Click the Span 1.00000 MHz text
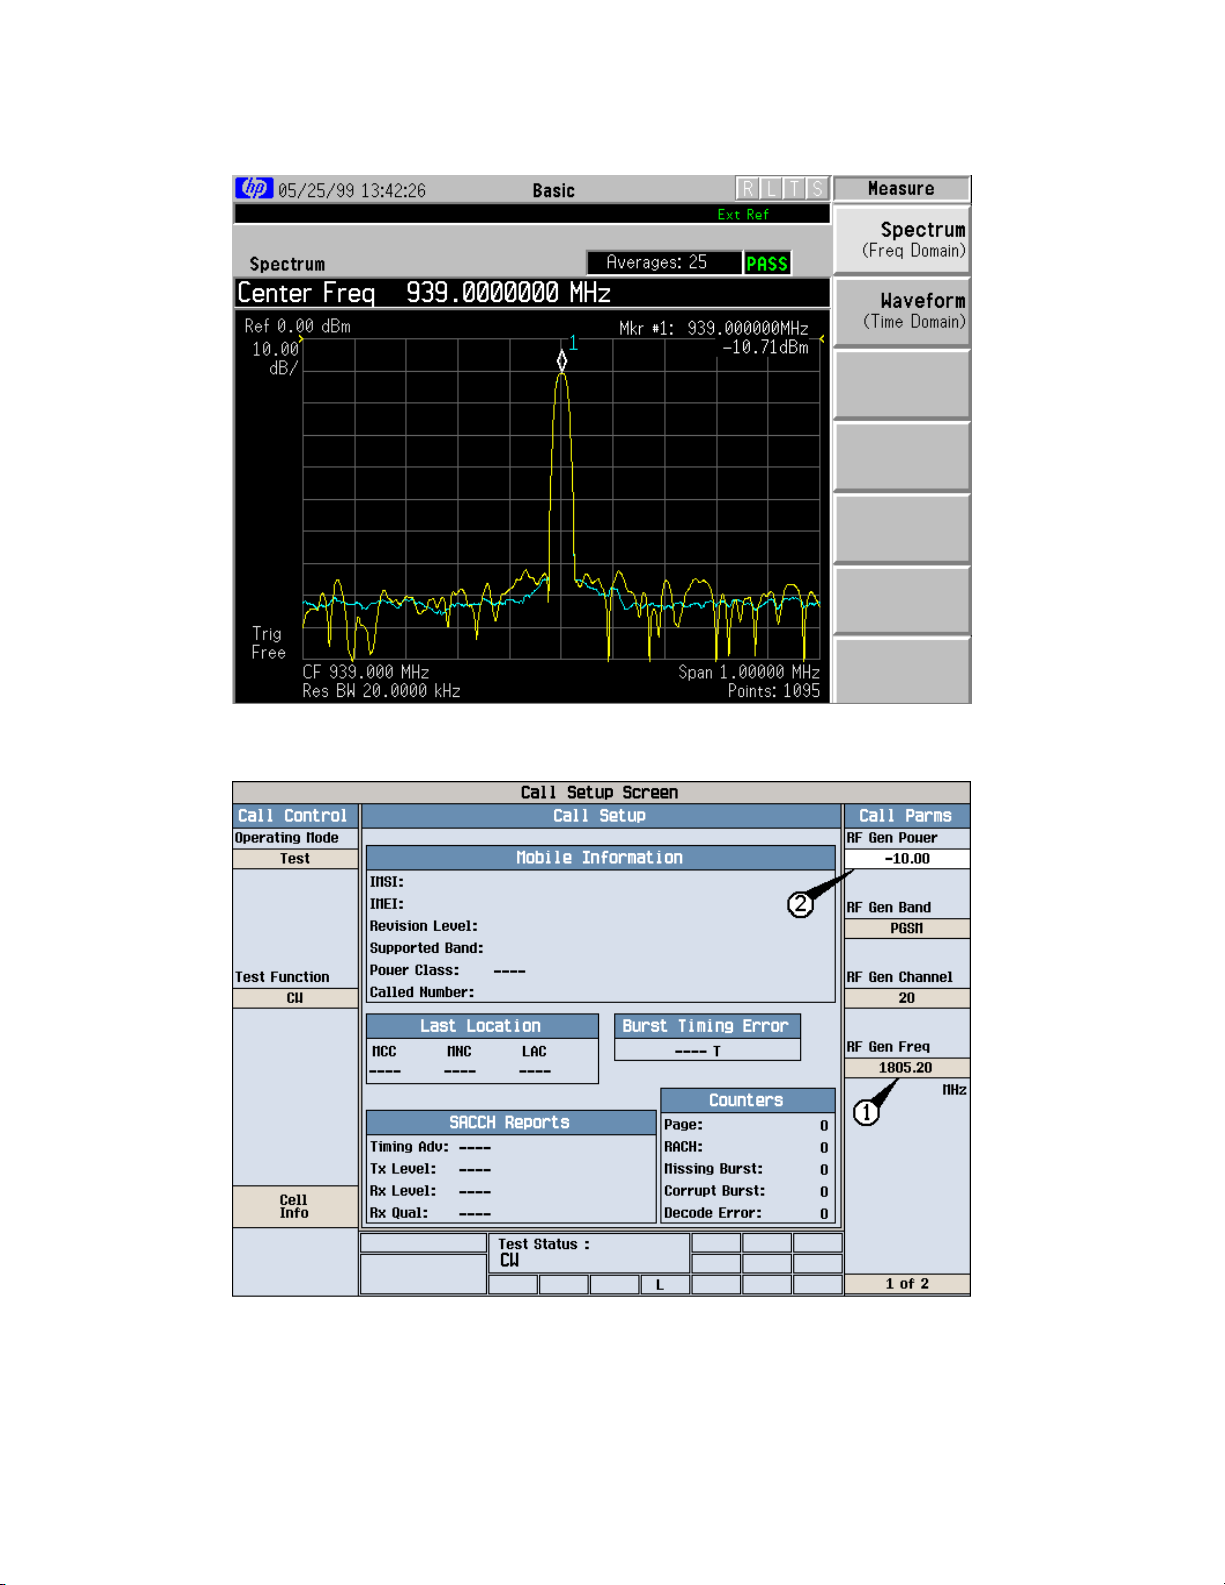Viewport: 1225px width, 1585px height. [749, 672]
